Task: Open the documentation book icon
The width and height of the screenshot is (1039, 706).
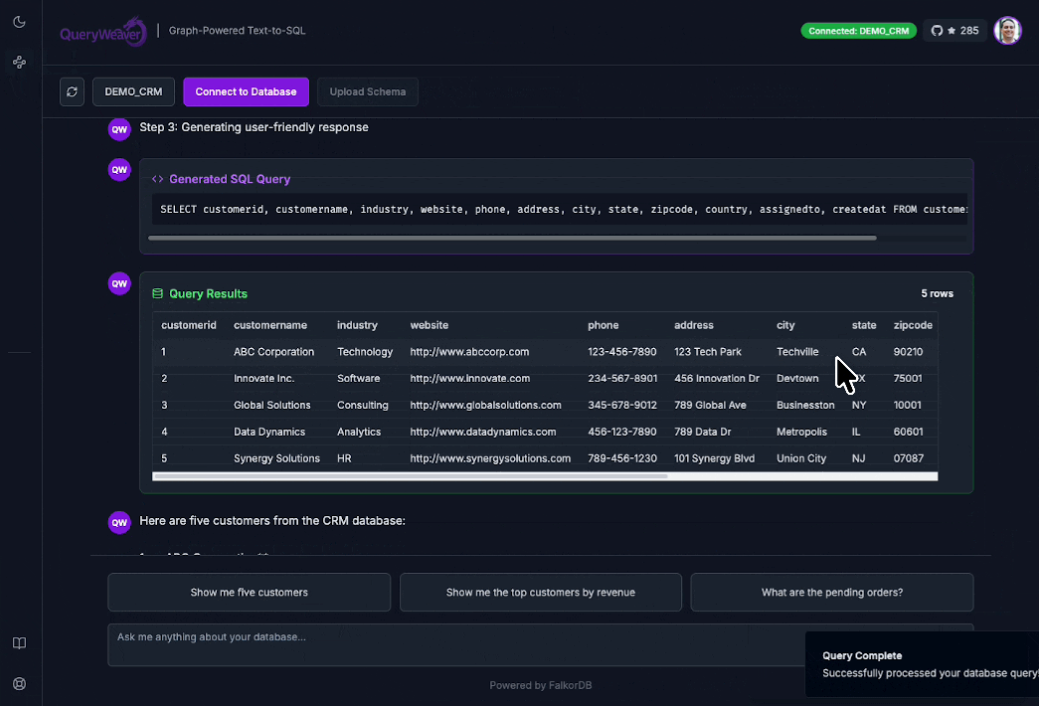Action: (19, 643)
